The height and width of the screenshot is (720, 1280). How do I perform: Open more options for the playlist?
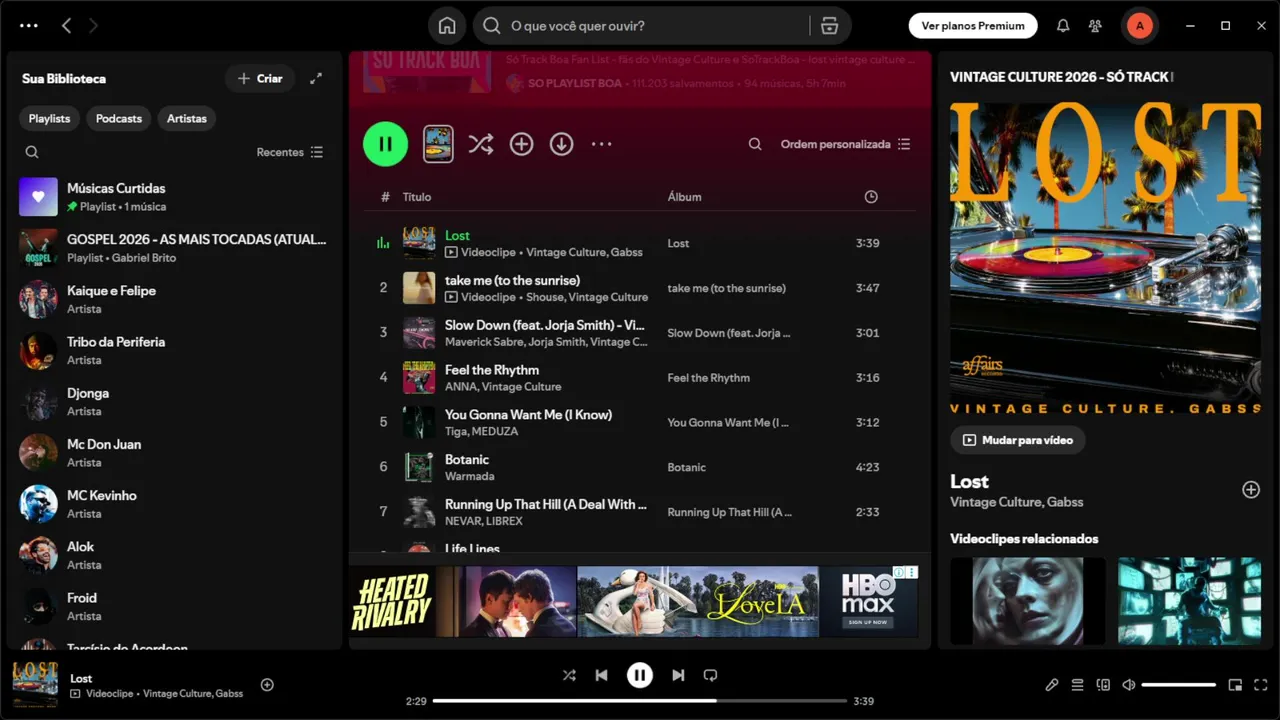tap(601, 144)
